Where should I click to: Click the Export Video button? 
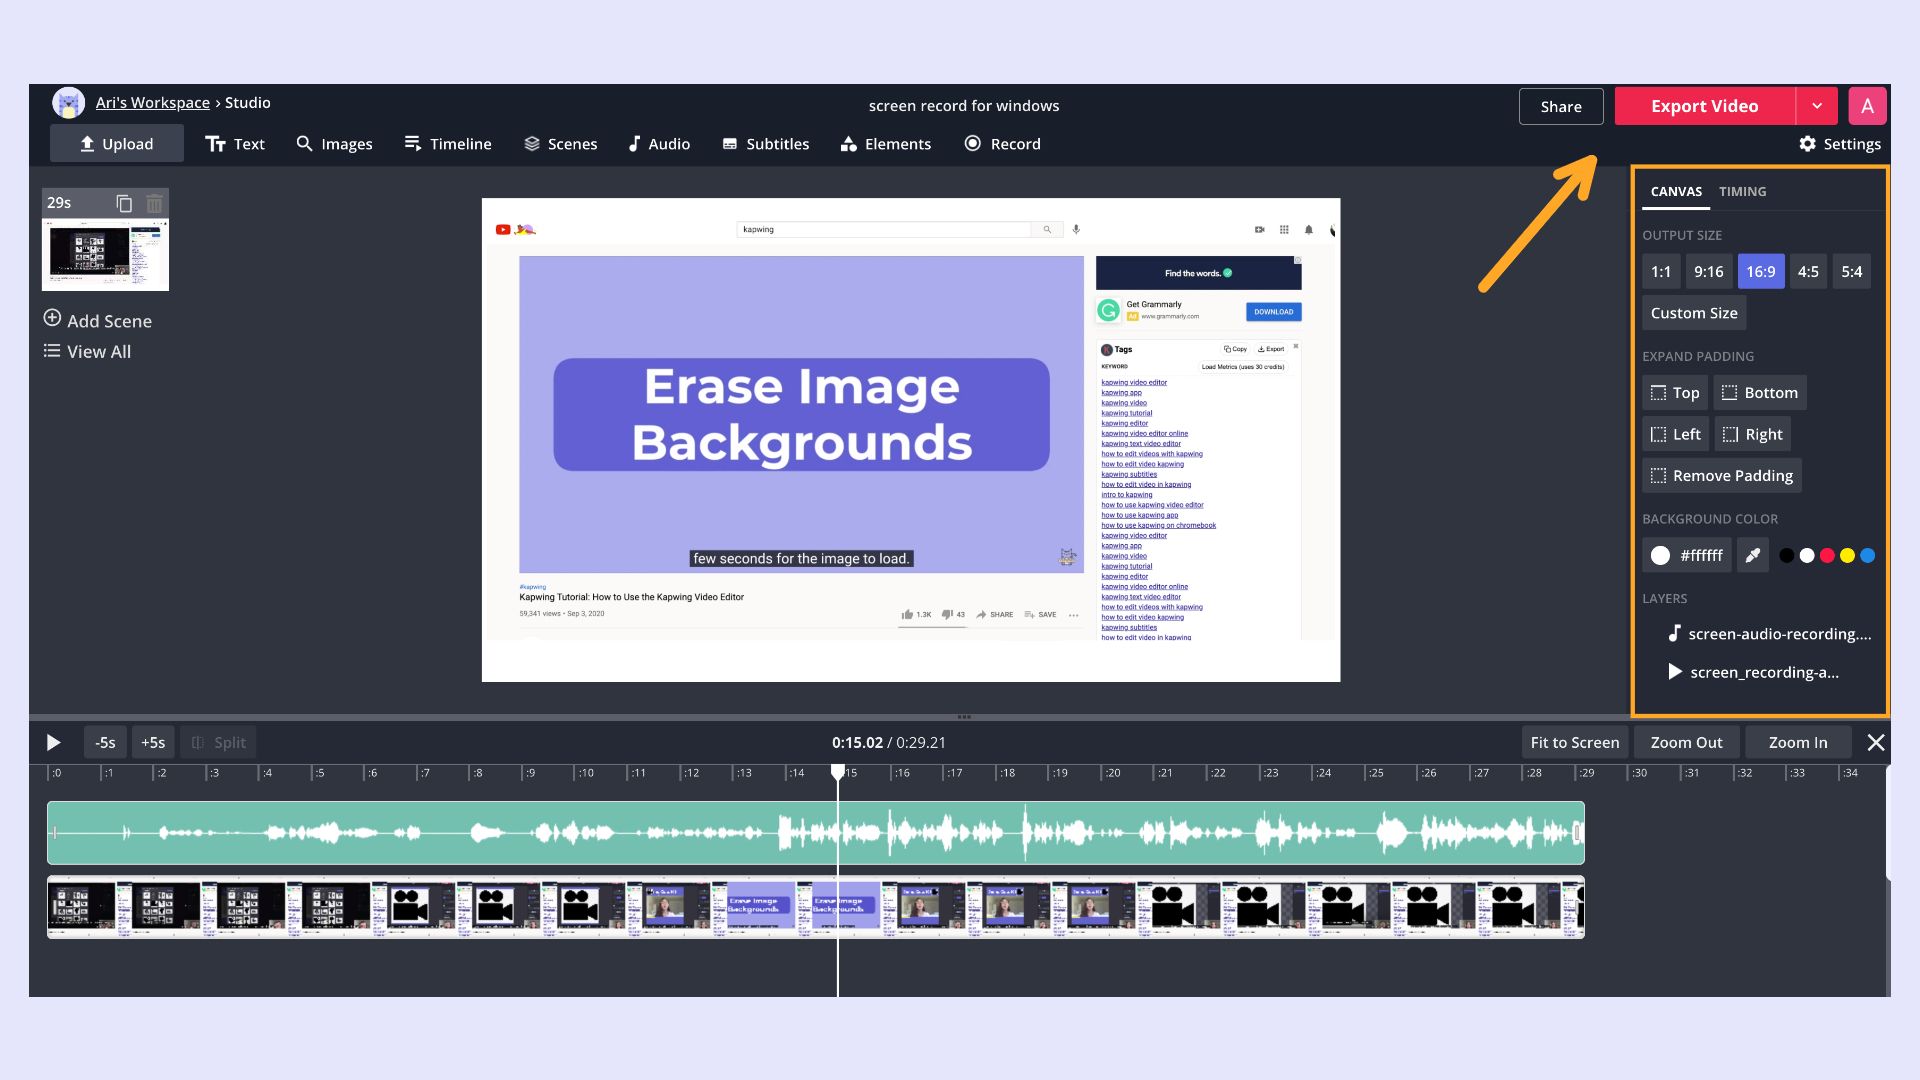coord(1704,106)
